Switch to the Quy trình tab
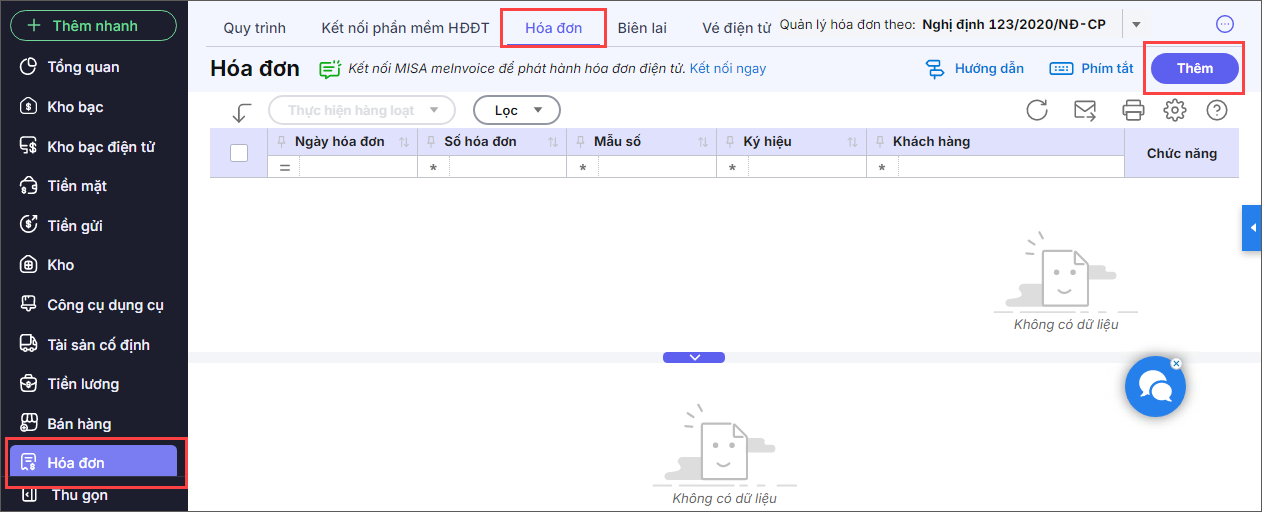1262x512 pixels. [x=254, y=28]
